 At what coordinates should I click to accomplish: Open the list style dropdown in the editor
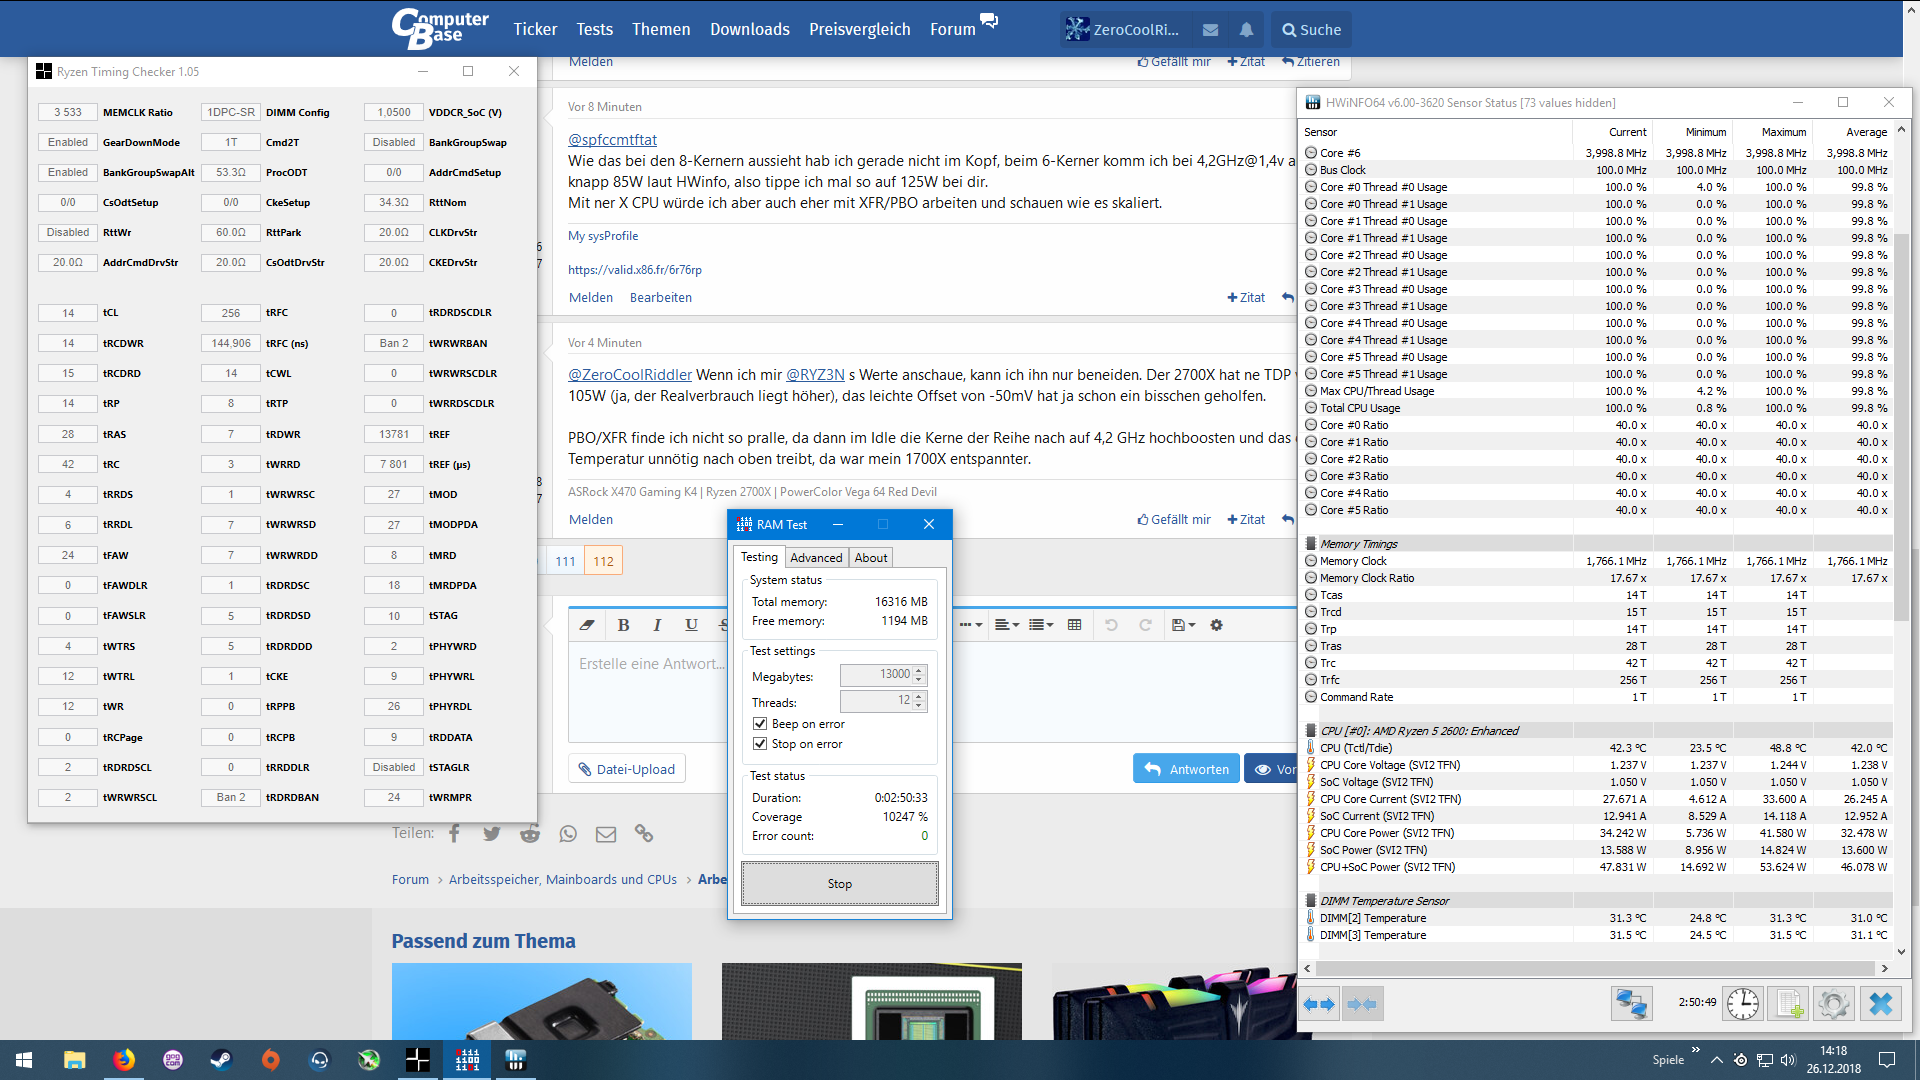pos(1041,624)
